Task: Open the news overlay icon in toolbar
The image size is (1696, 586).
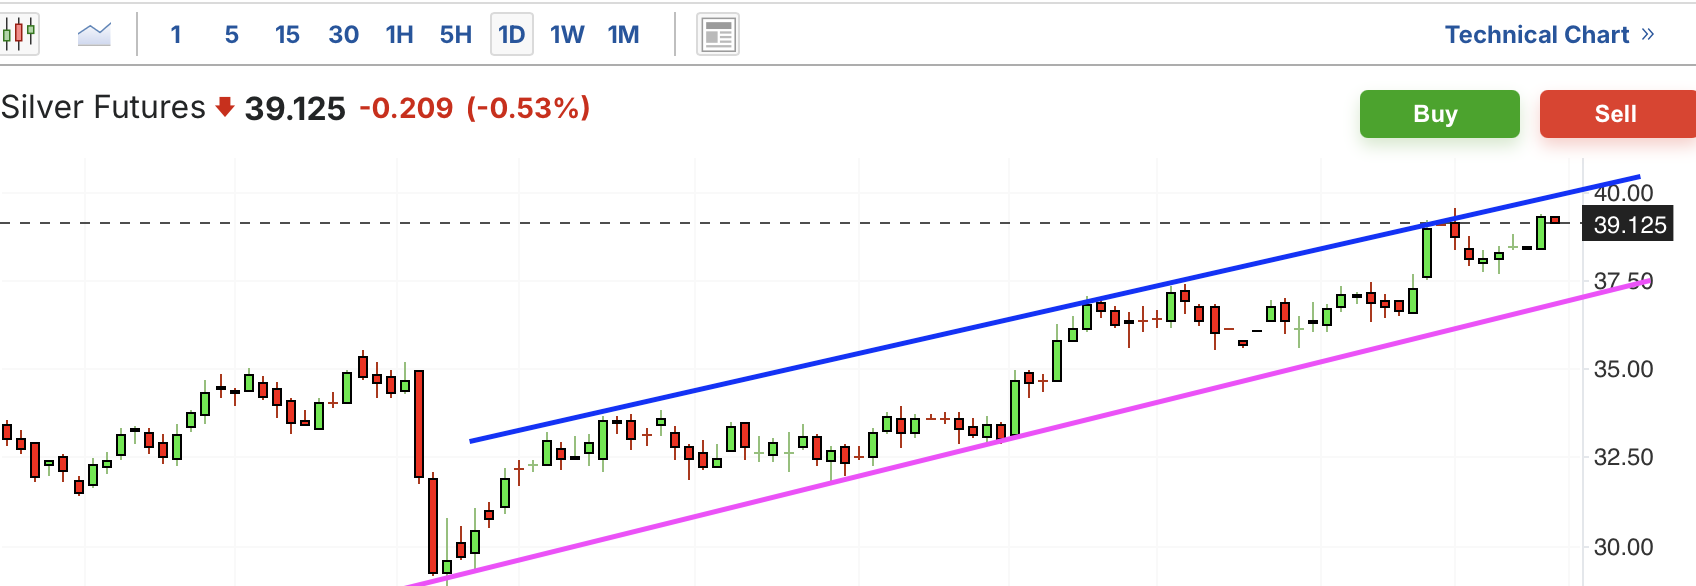Action: [718, 35]
